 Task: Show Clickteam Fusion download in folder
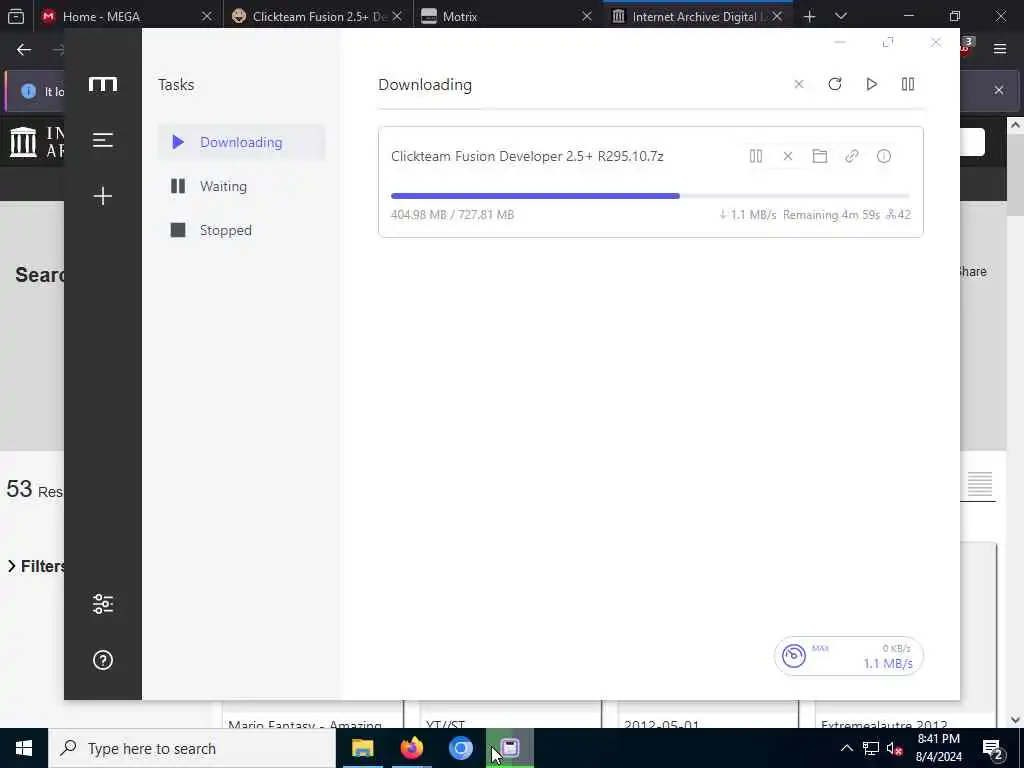point(820,156)
